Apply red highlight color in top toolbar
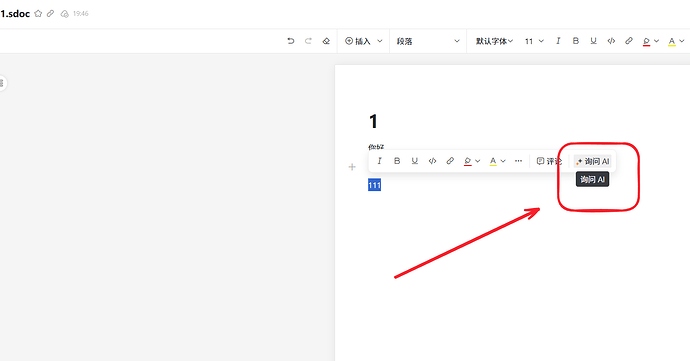Image resolution: width=690 pixels, height=361 pixels. click(x=646, y=41)
